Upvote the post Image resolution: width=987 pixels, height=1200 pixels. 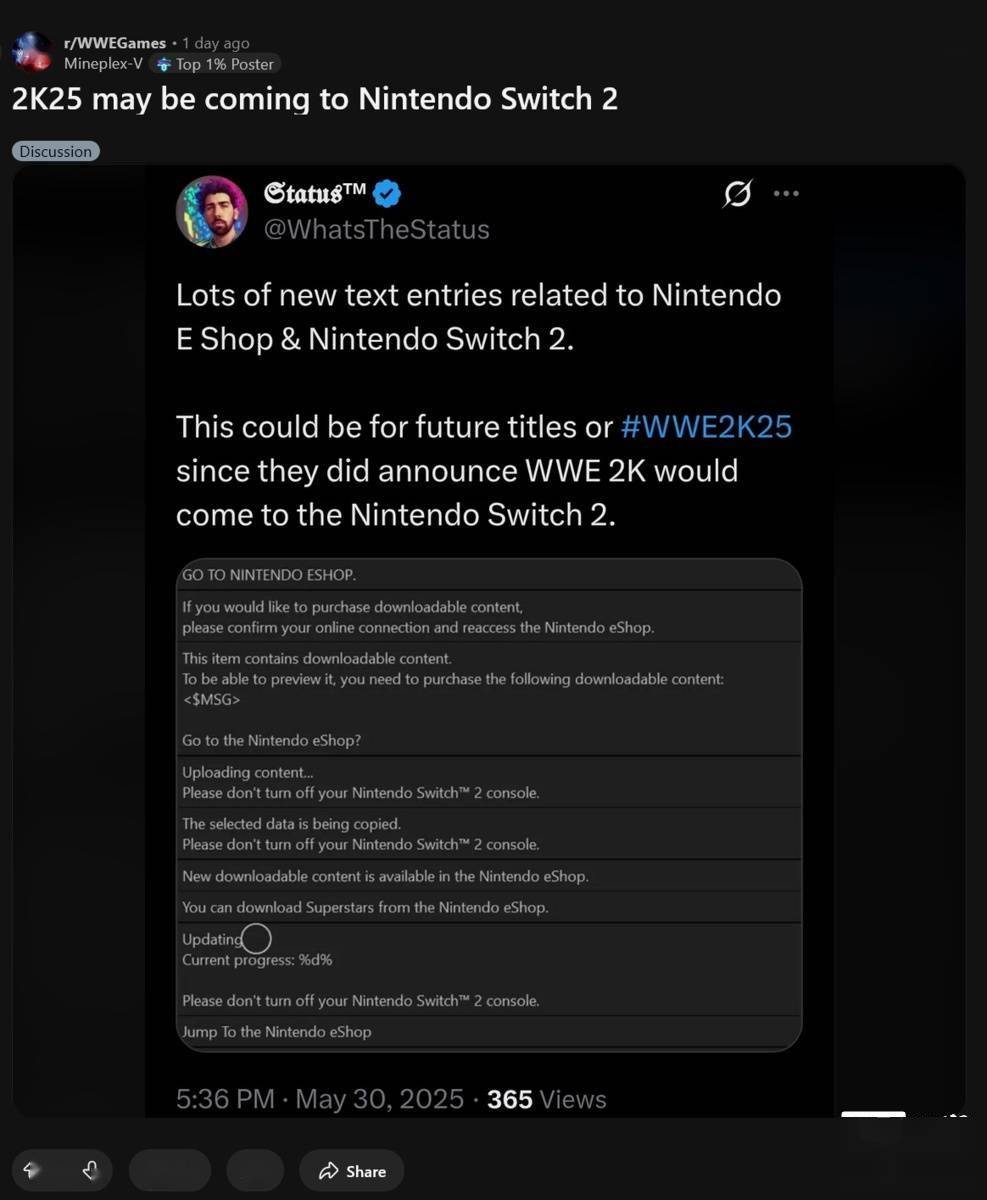31,1170
